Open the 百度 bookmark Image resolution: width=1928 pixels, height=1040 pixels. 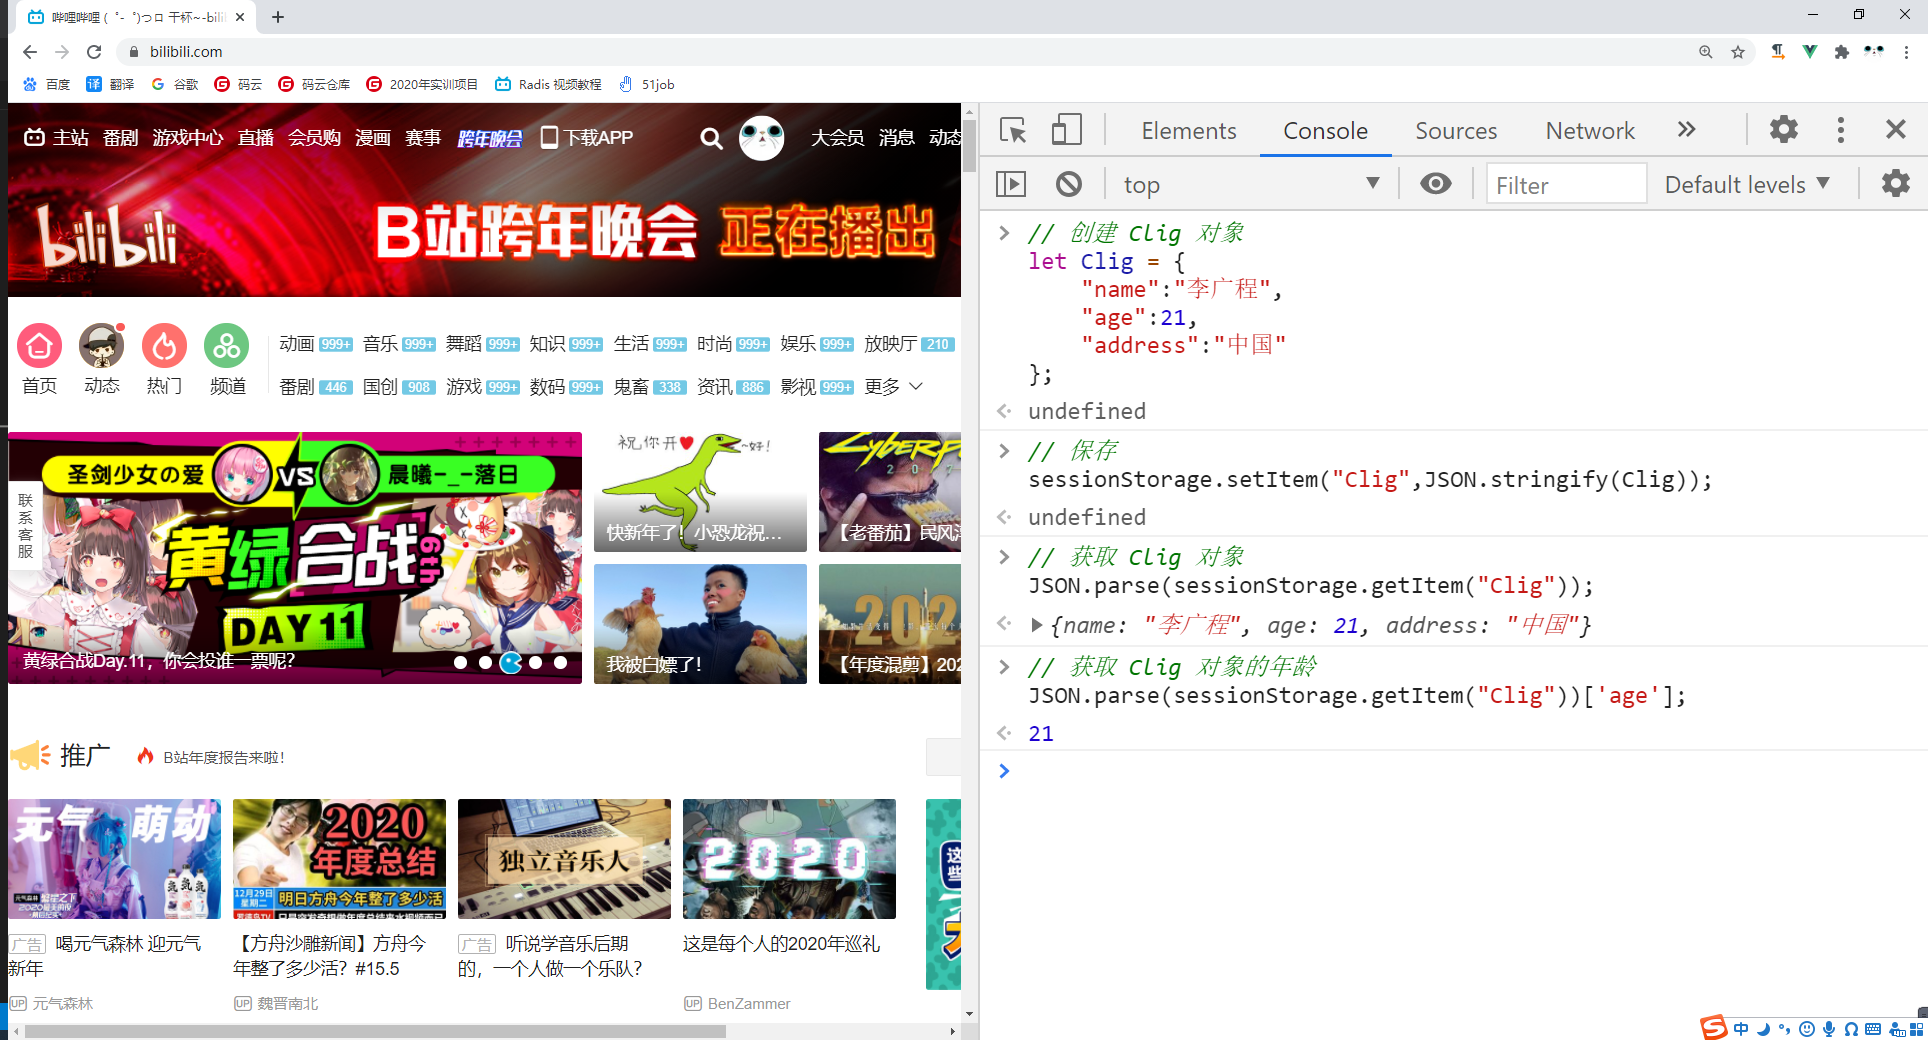[x=47, y=84]
